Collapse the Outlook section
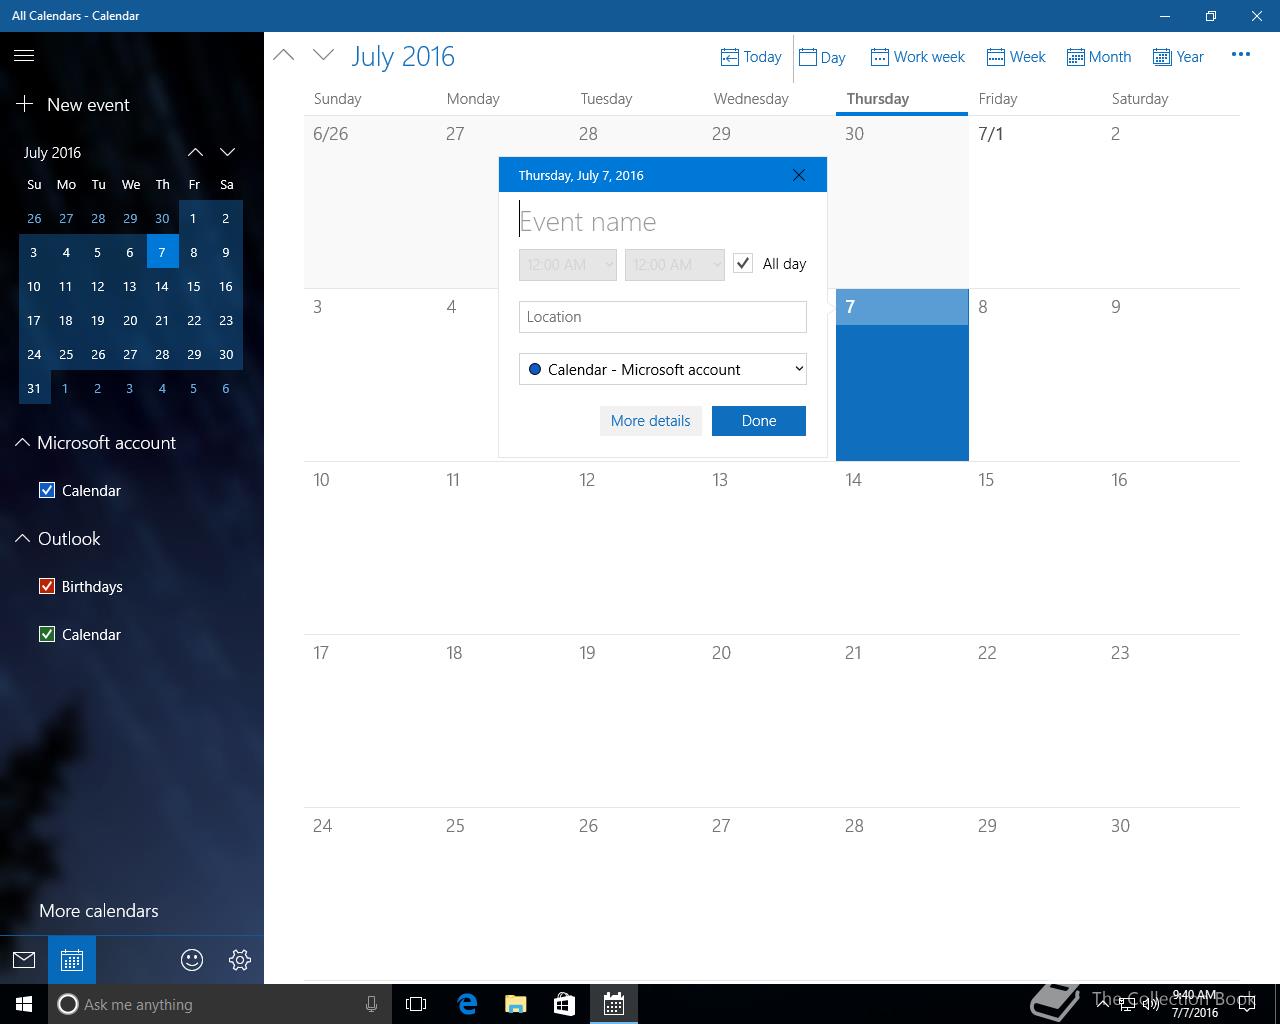The width and height of the screenshot is (1280, 1024). point(22,538)
